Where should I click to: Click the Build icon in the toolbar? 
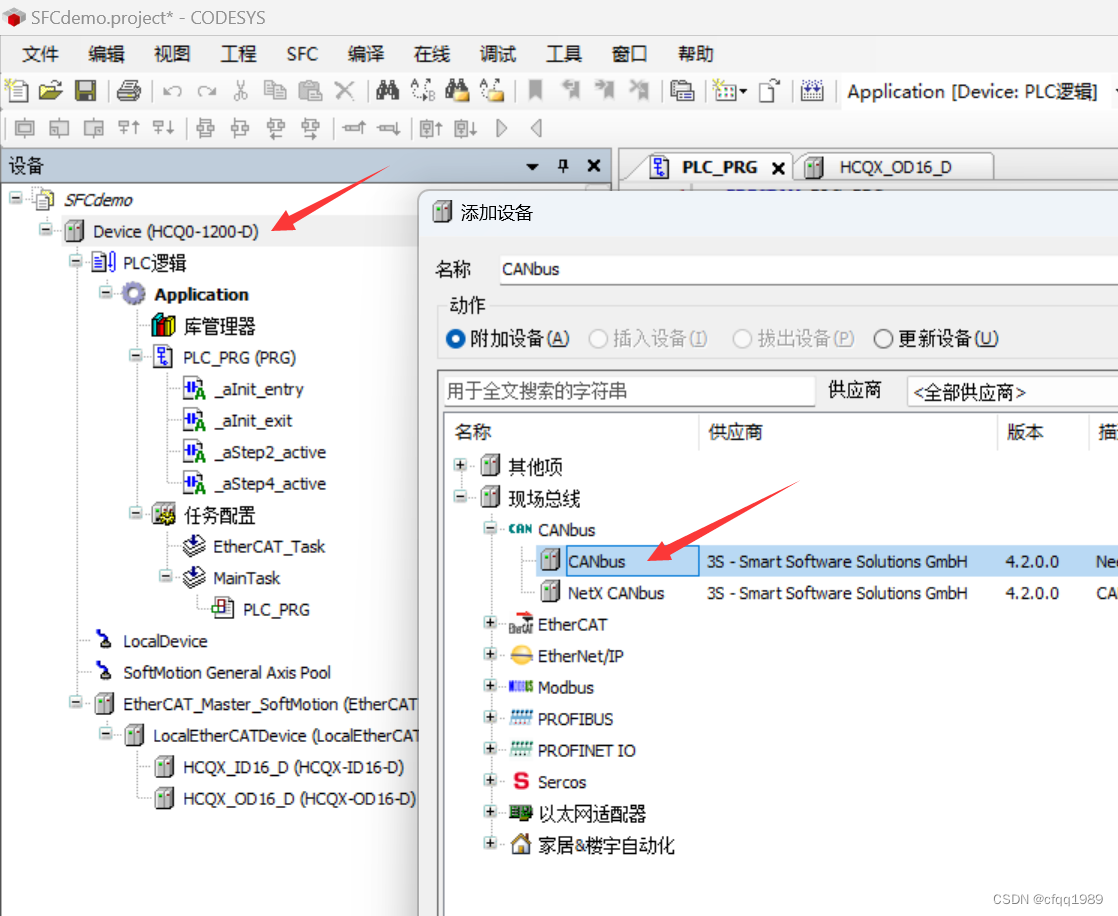(x=811, y=91)
